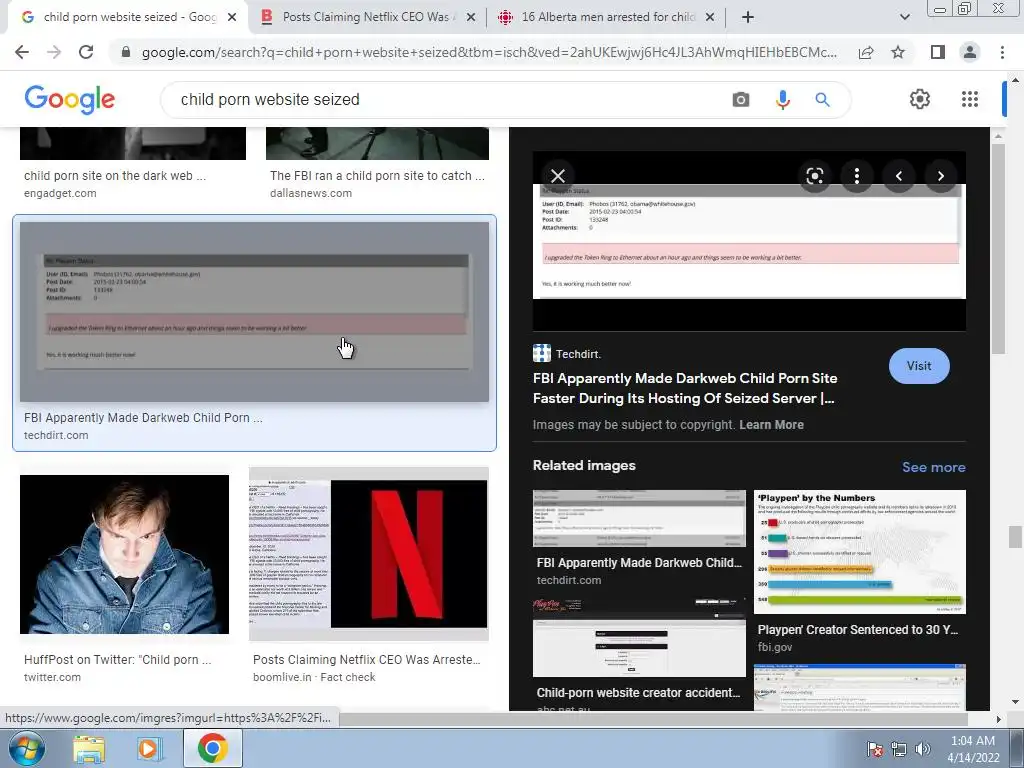Open the browser side panel

click(938, 52)
